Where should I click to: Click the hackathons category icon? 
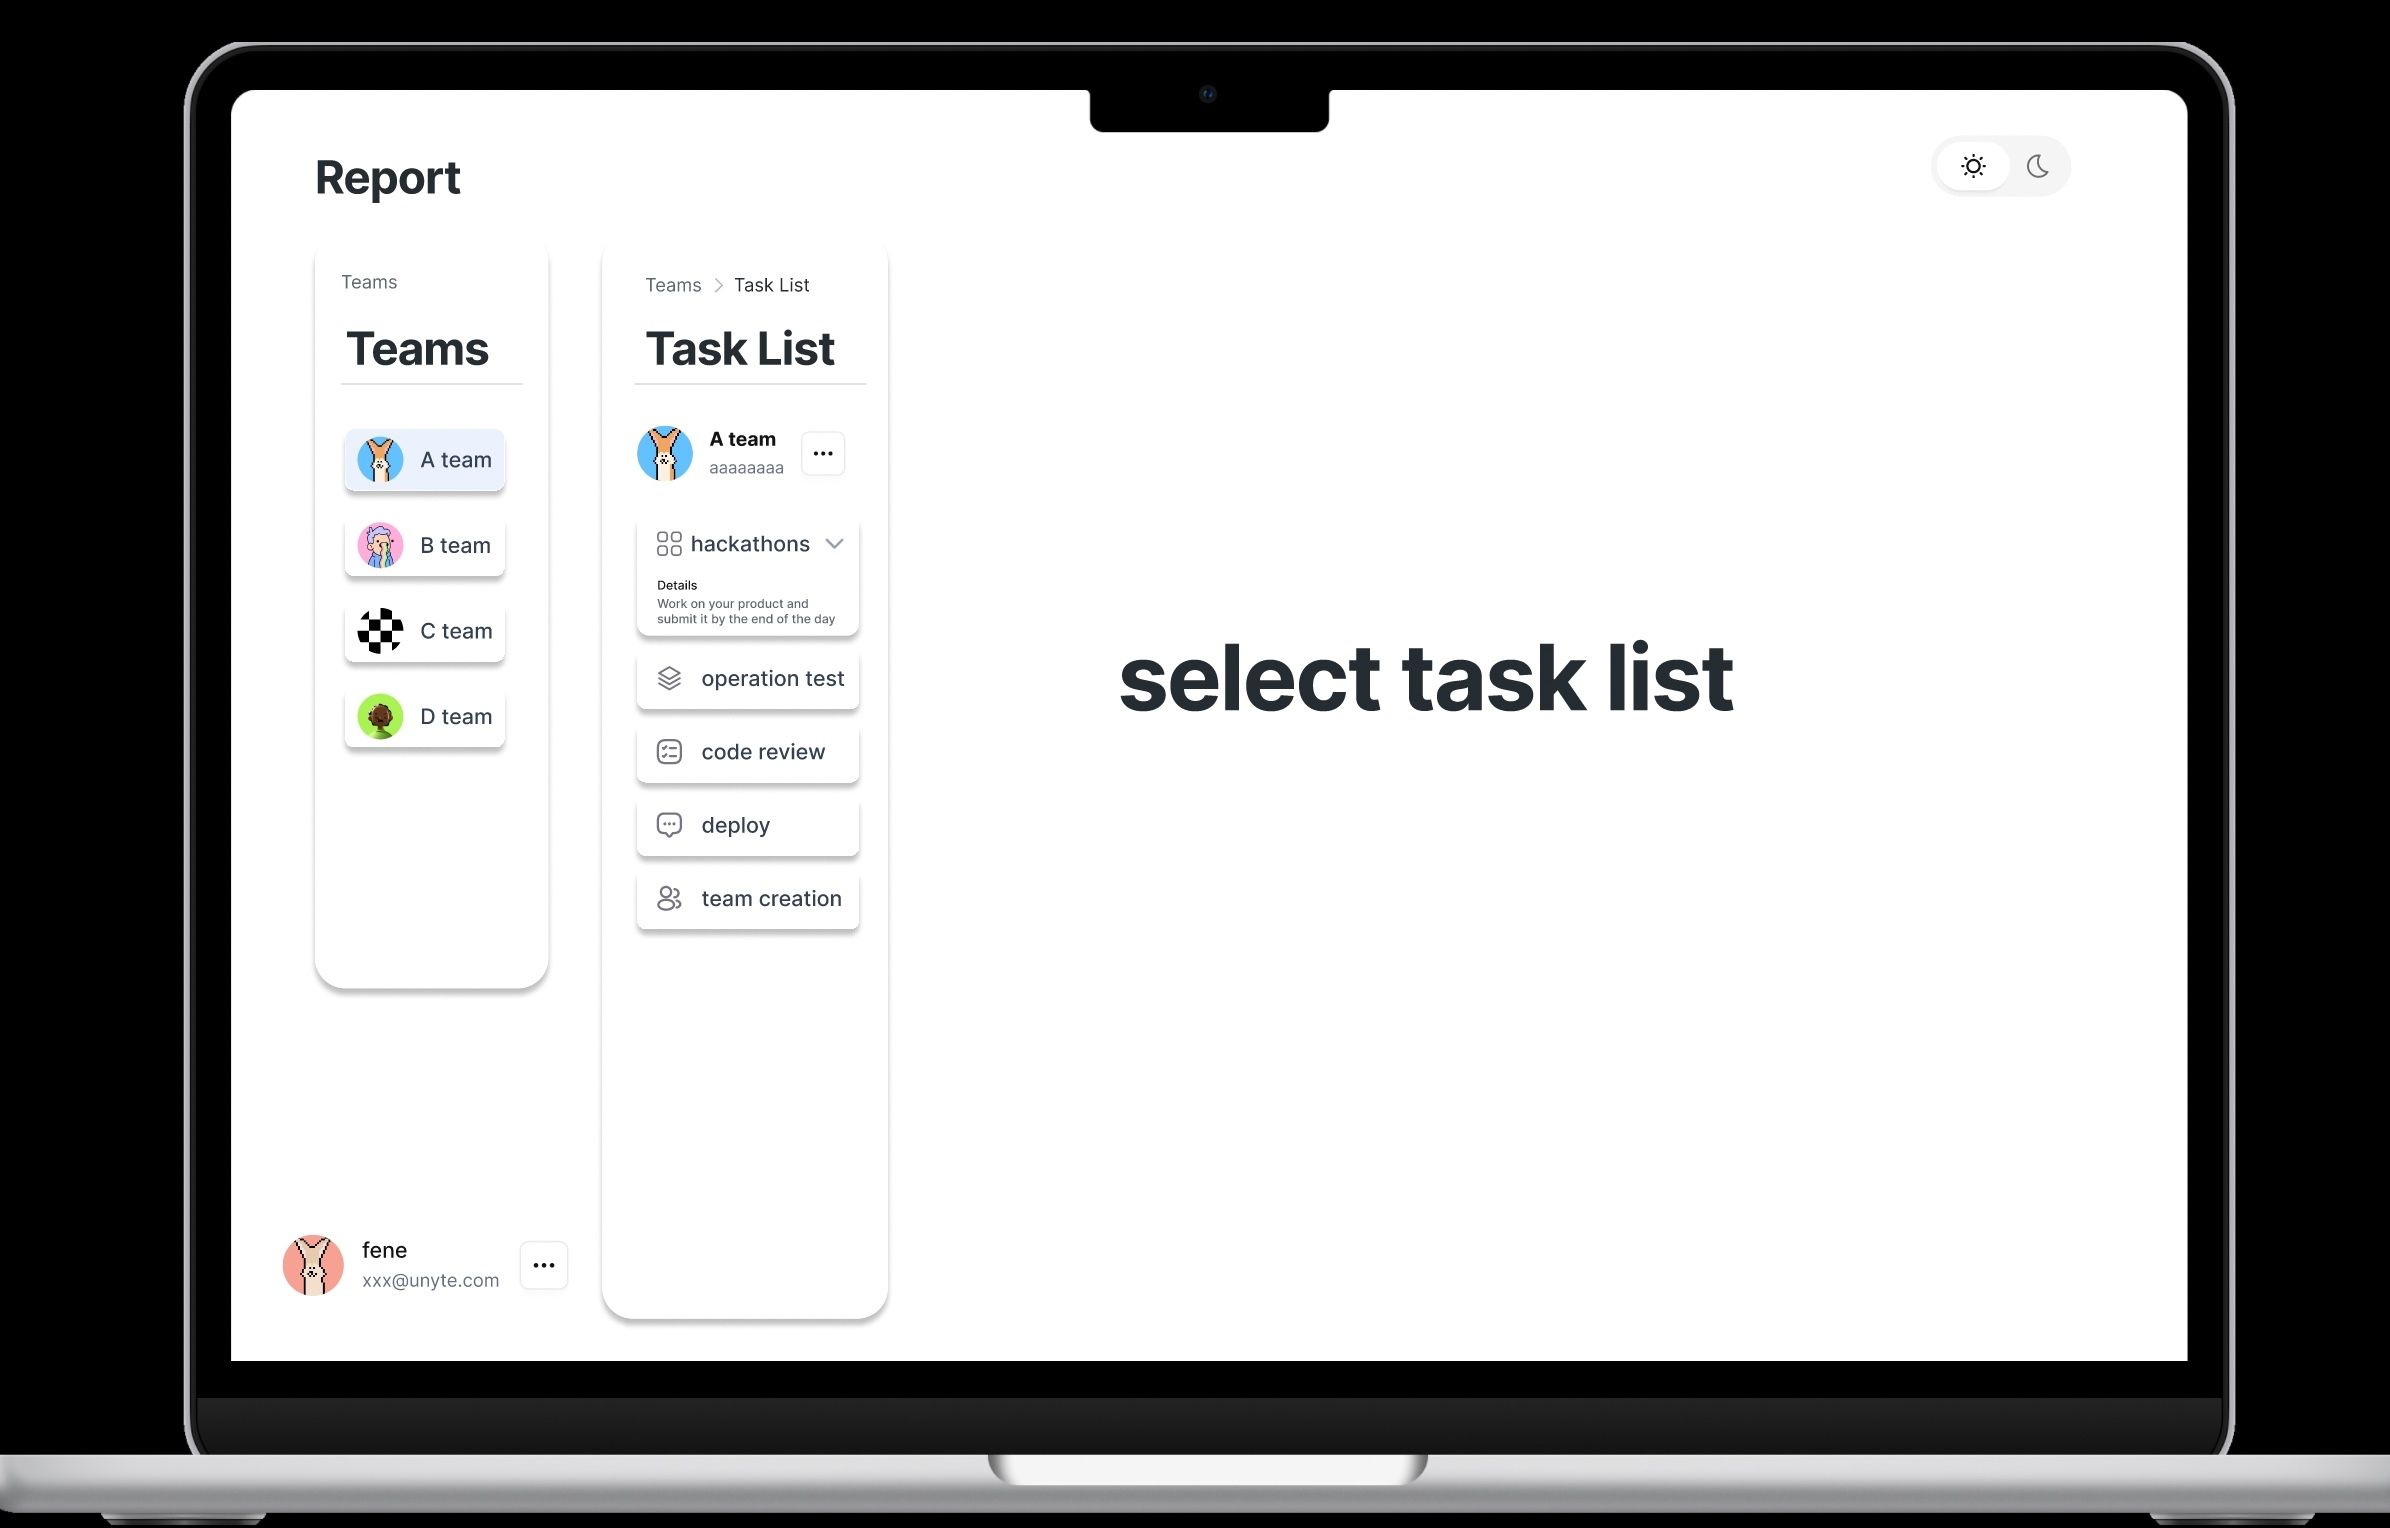(x=669, y=542)
